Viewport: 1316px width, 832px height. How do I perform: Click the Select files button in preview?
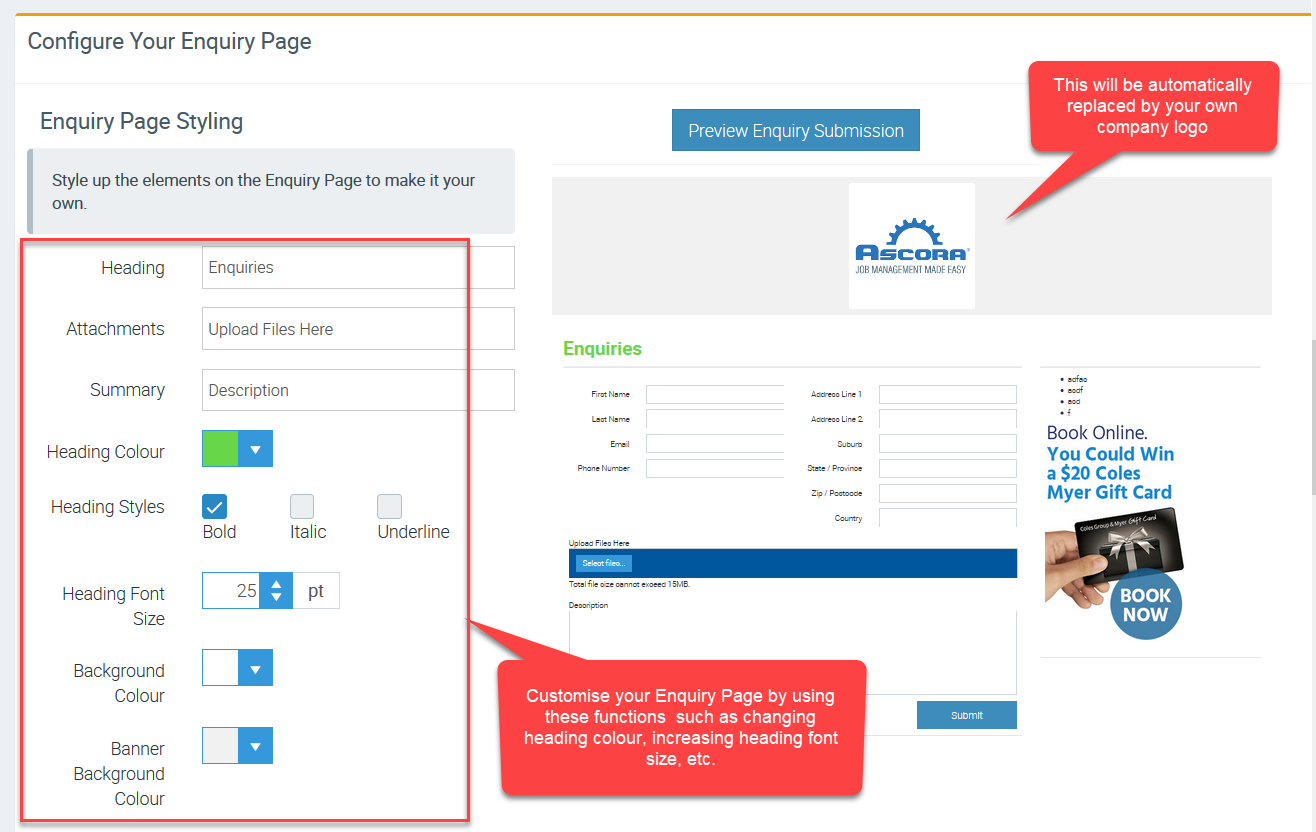(603, 563)
